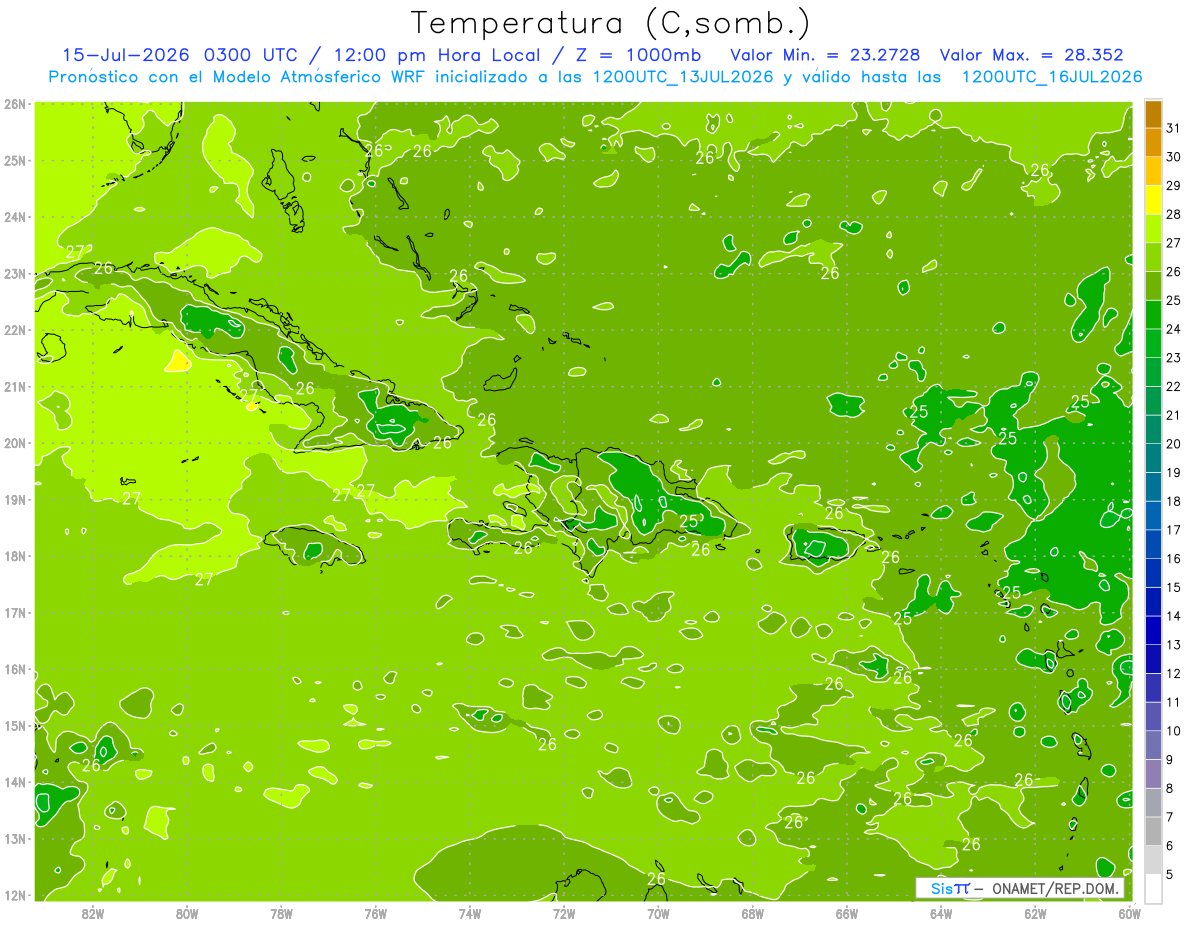
Task: Click the yellow legend swatch between 28 and 29
Action: 1153,200
